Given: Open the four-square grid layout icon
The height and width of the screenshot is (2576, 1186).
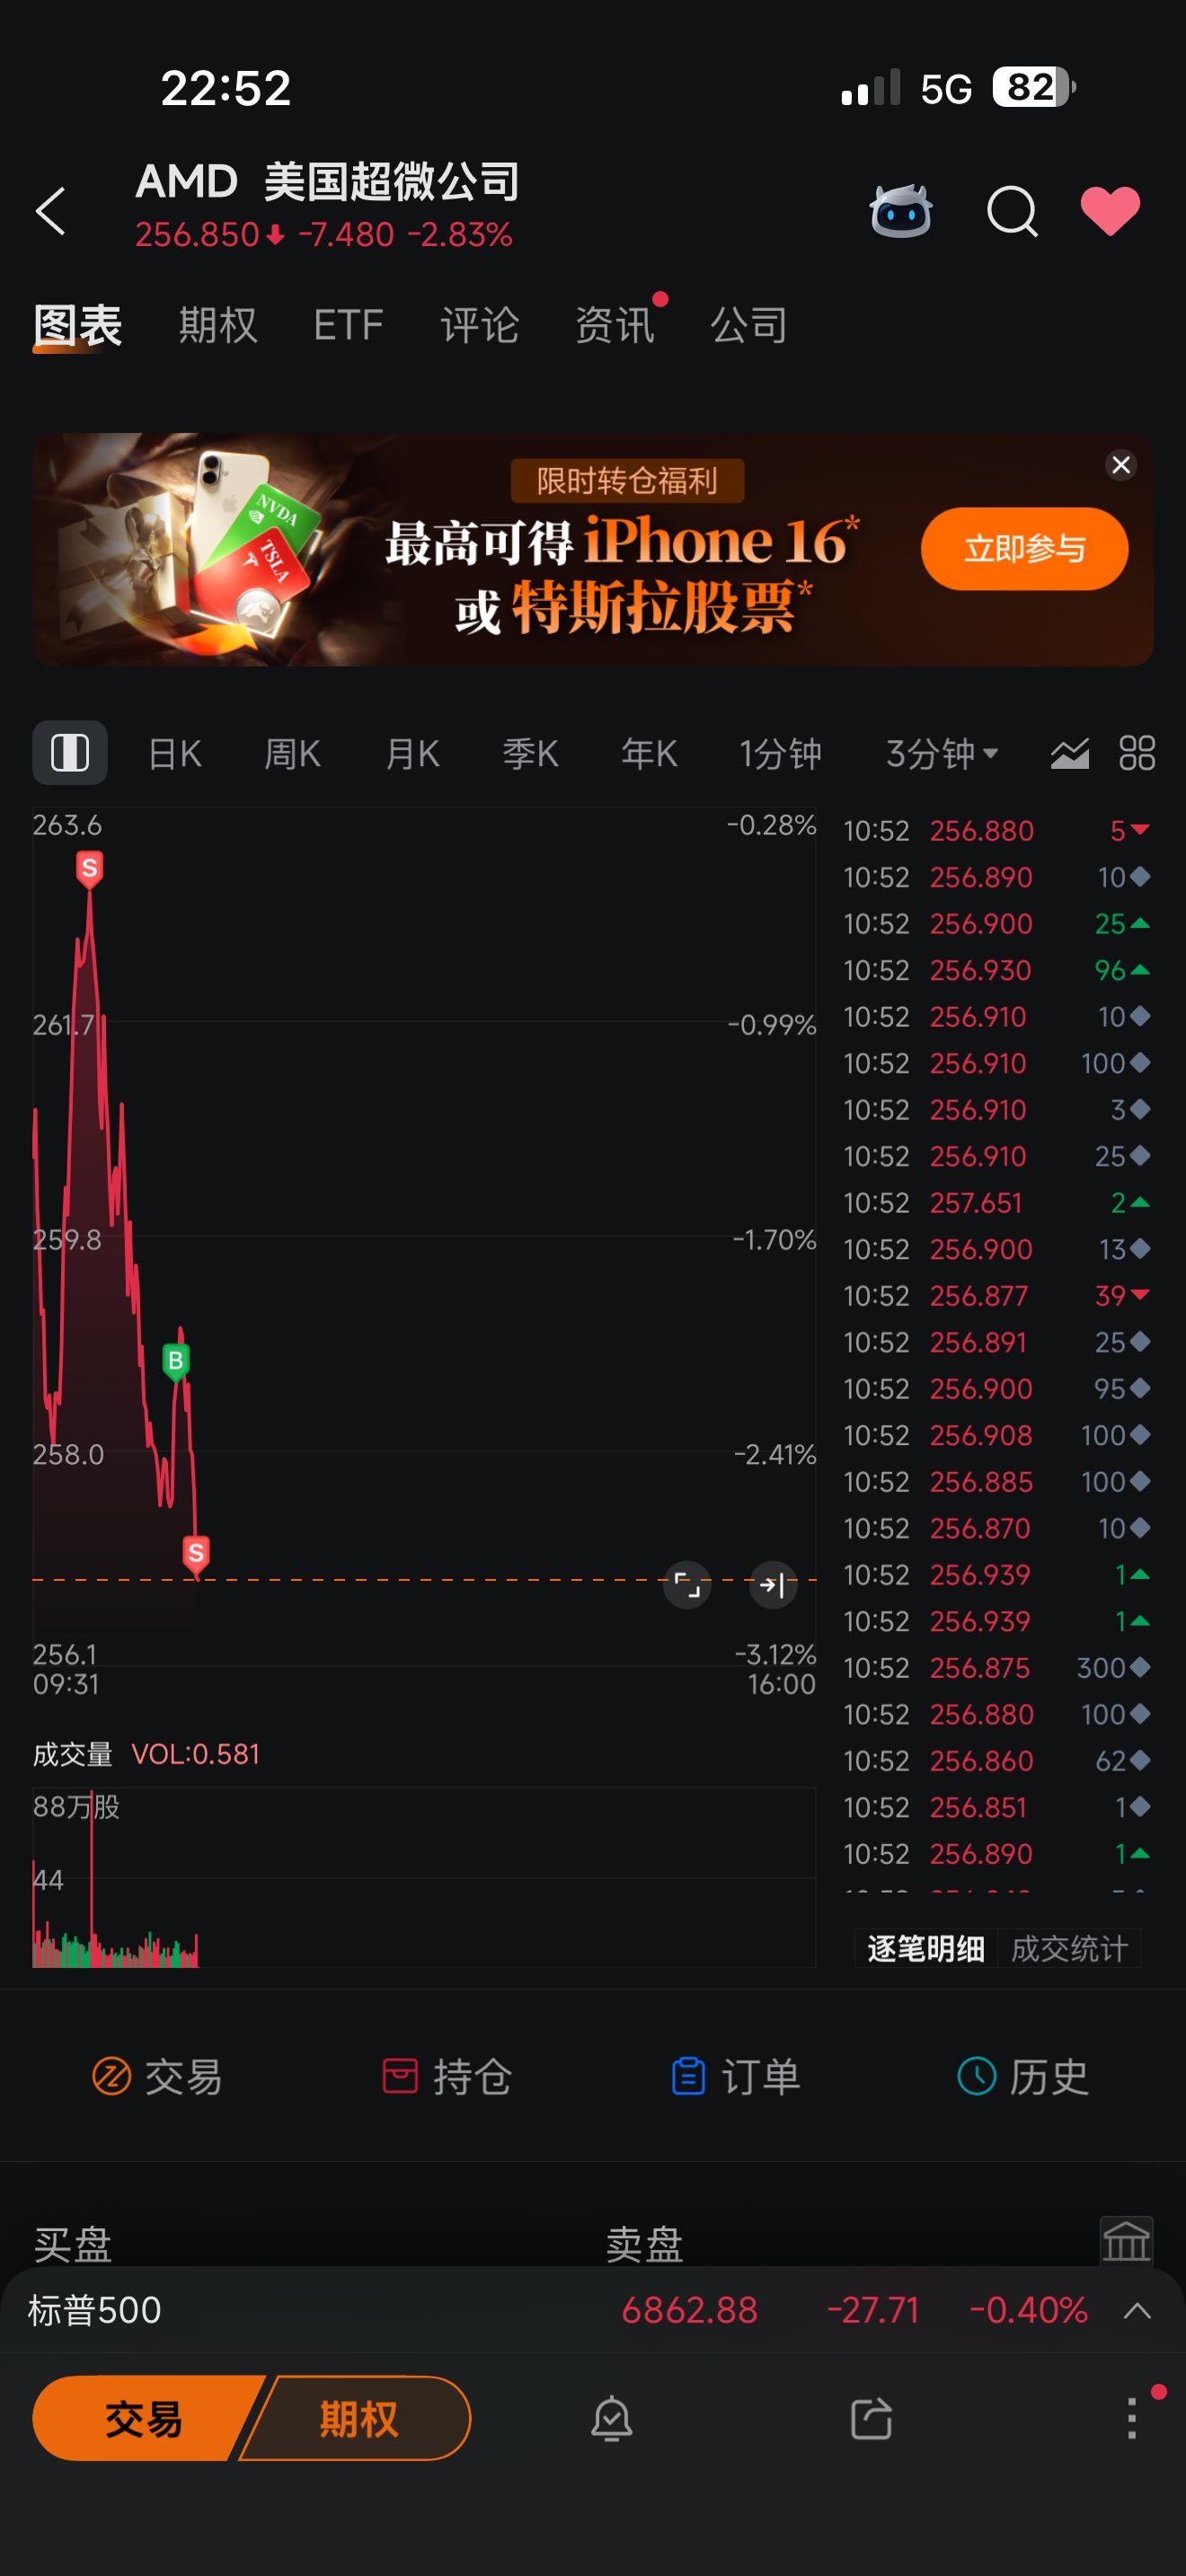Looking at the screenshot, I should click(x=1137, y=753).
